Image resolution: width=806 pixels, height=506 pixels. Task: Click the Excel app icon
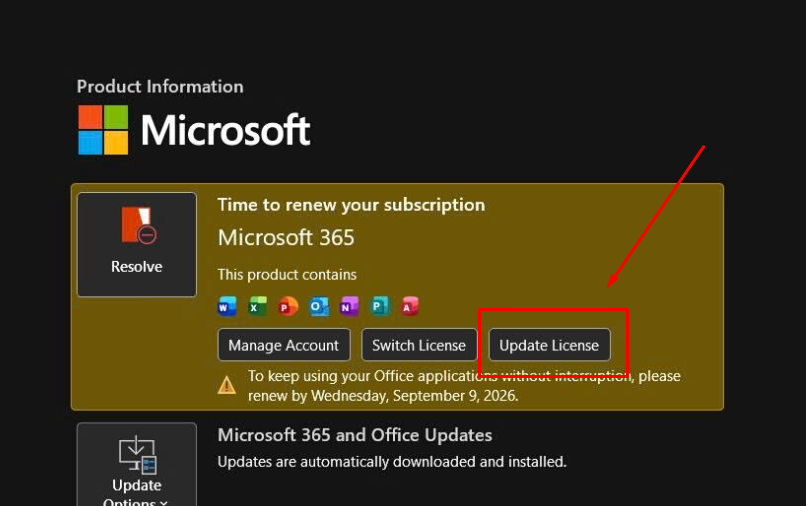(x=257, y=306)
